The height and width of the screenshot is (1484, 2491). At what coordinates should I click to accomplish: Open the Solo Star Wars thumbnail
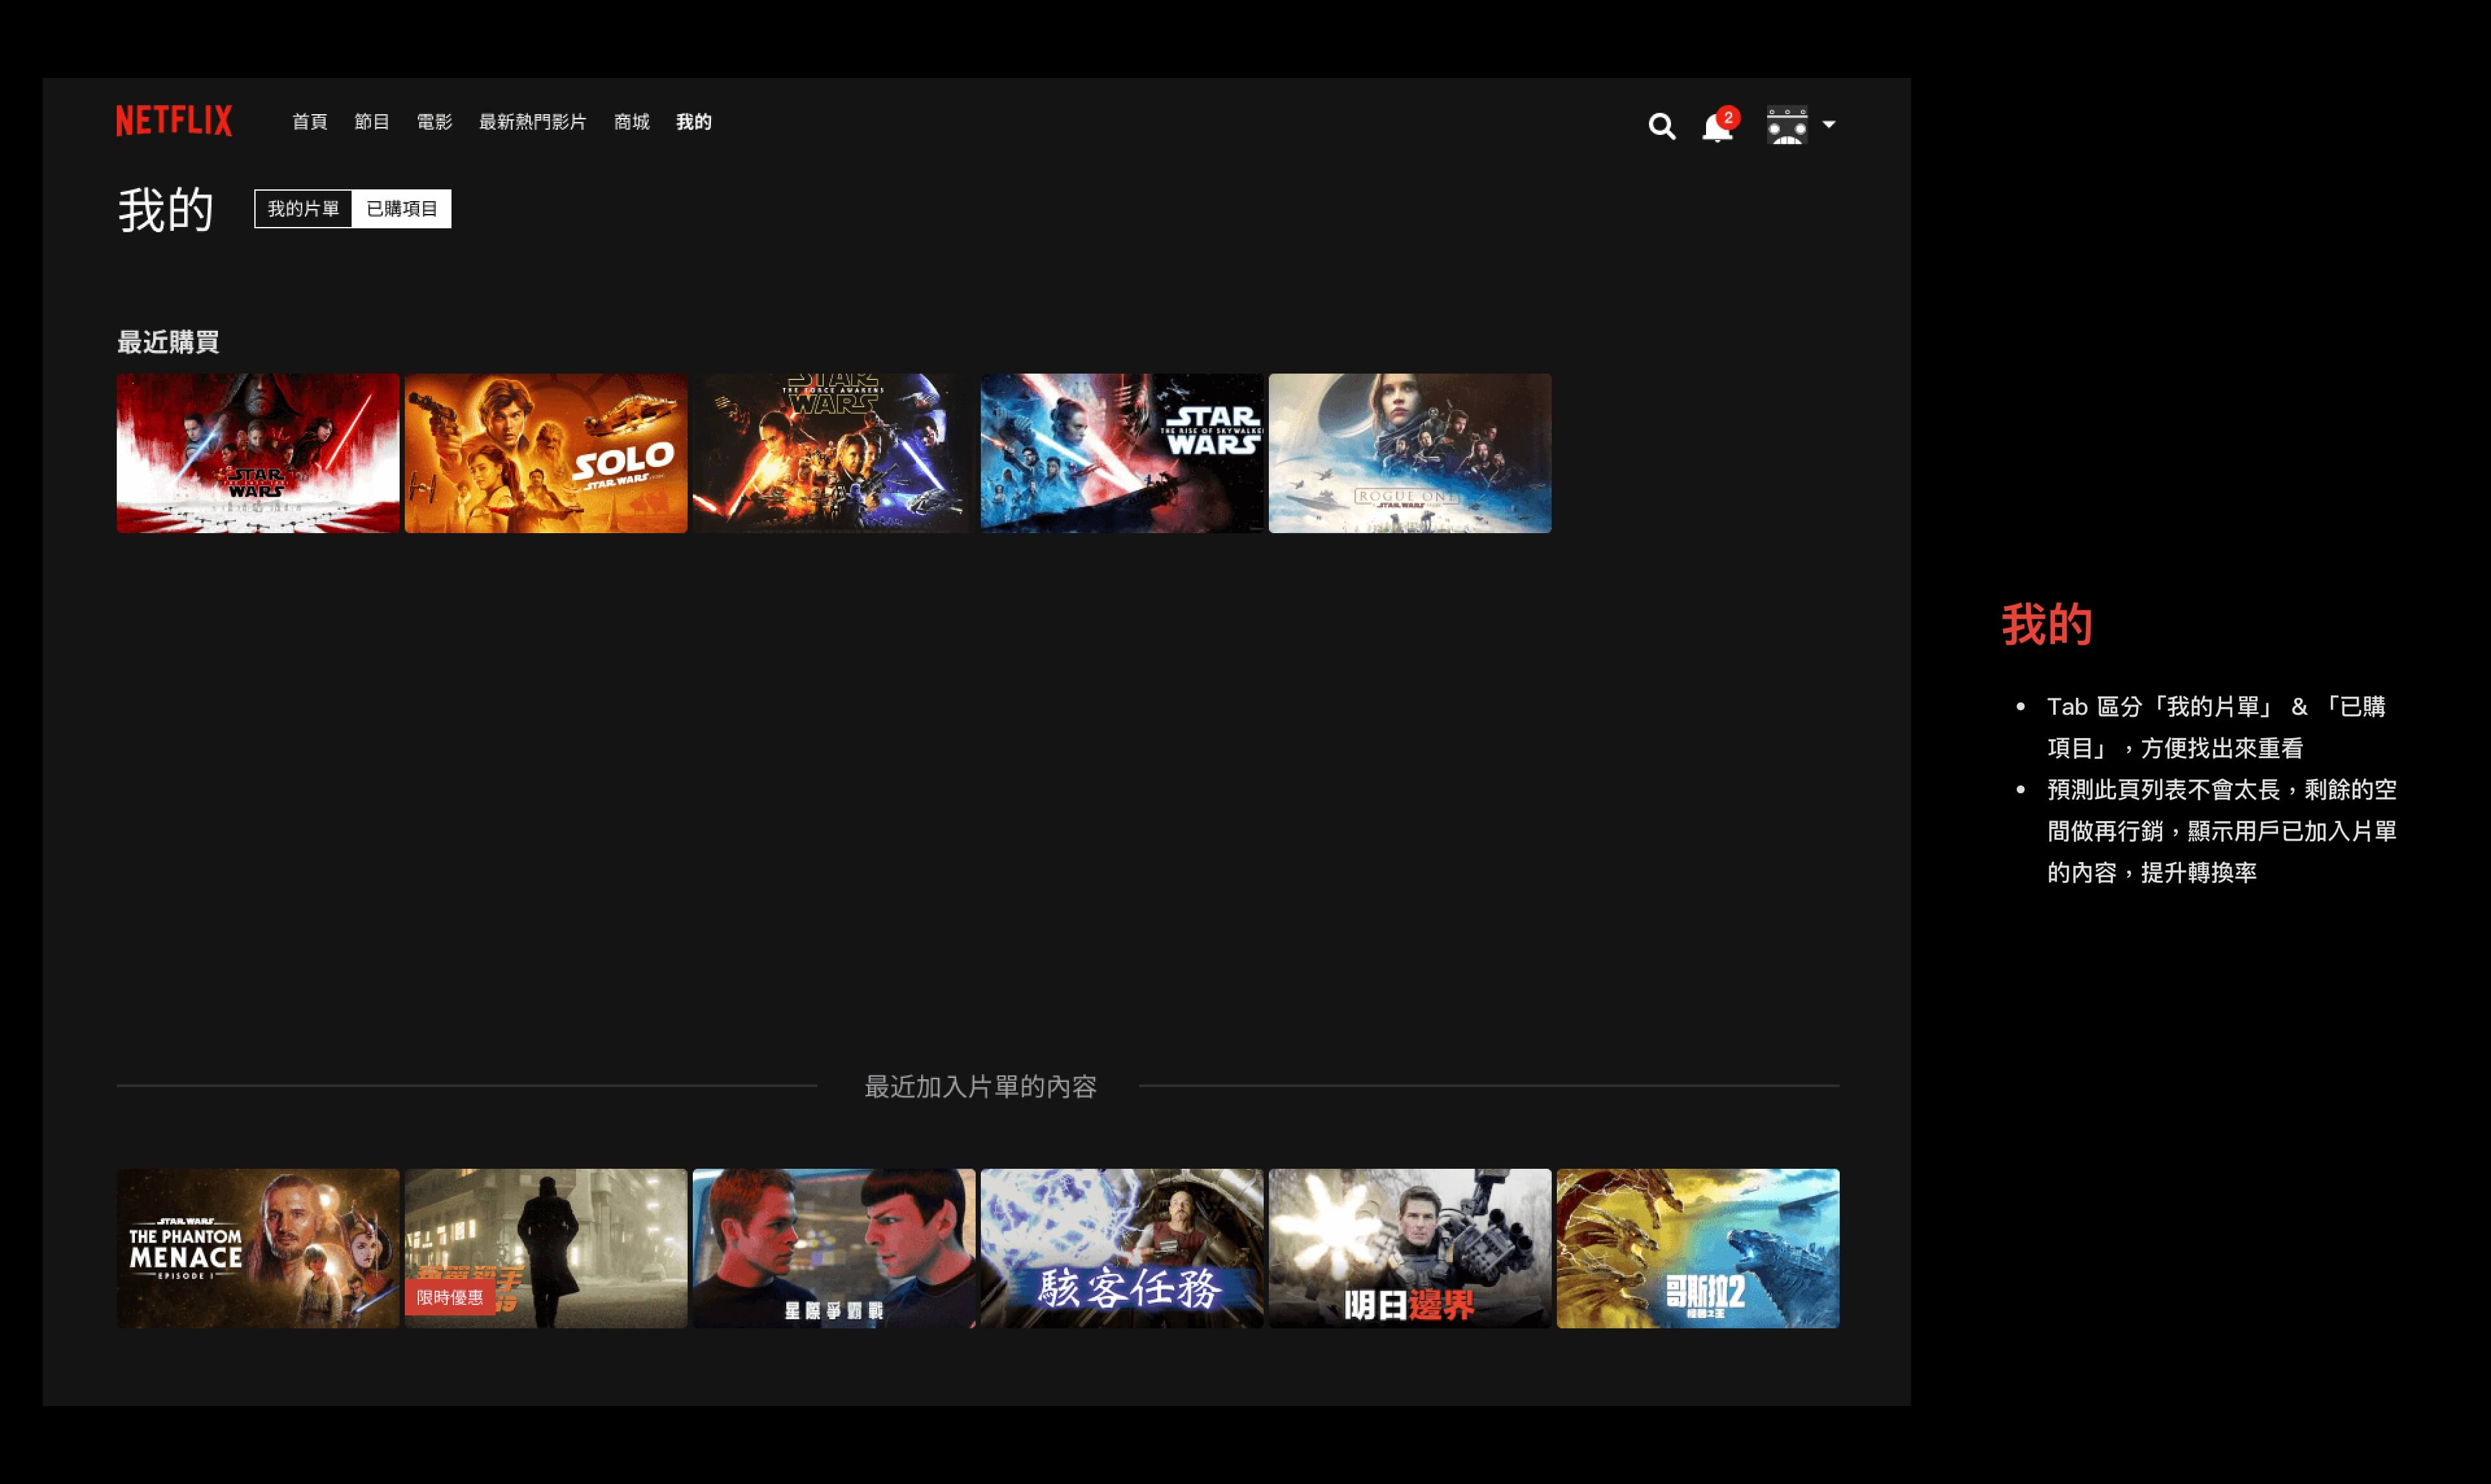coord(546,453)
